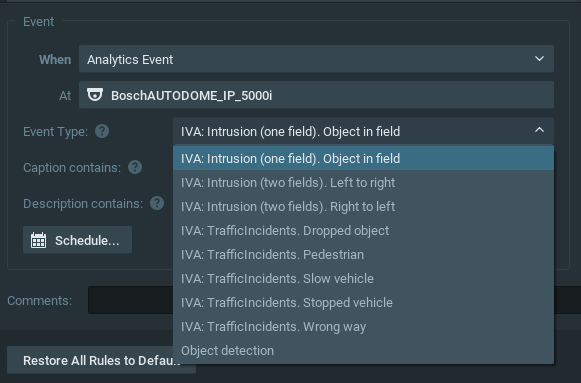Click the At label
Viewport: 581px width, 383px height.
pos(65,96)
